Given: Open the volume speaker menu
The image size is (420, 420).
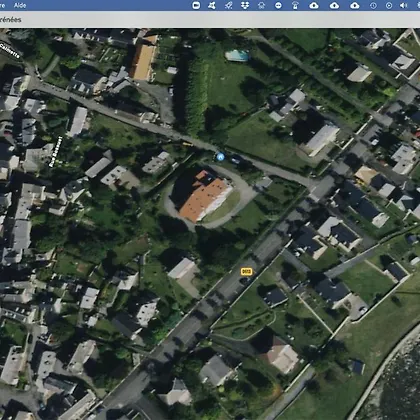Looking at the screenshot, I should coord(404,5).
